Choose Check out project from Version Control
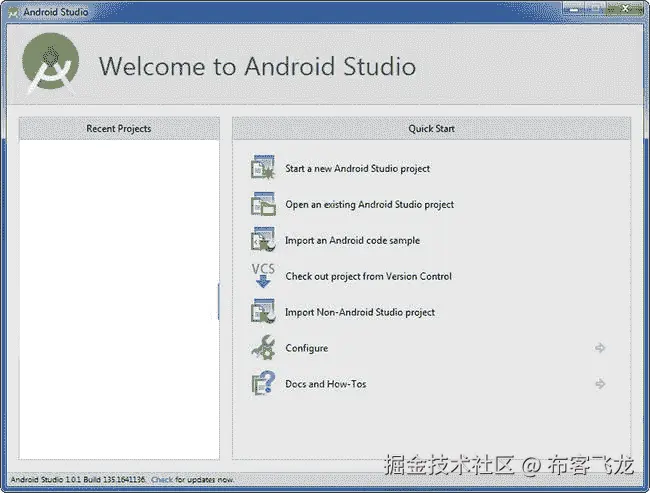Screen dimensions: 650x493 coord(368,276)
